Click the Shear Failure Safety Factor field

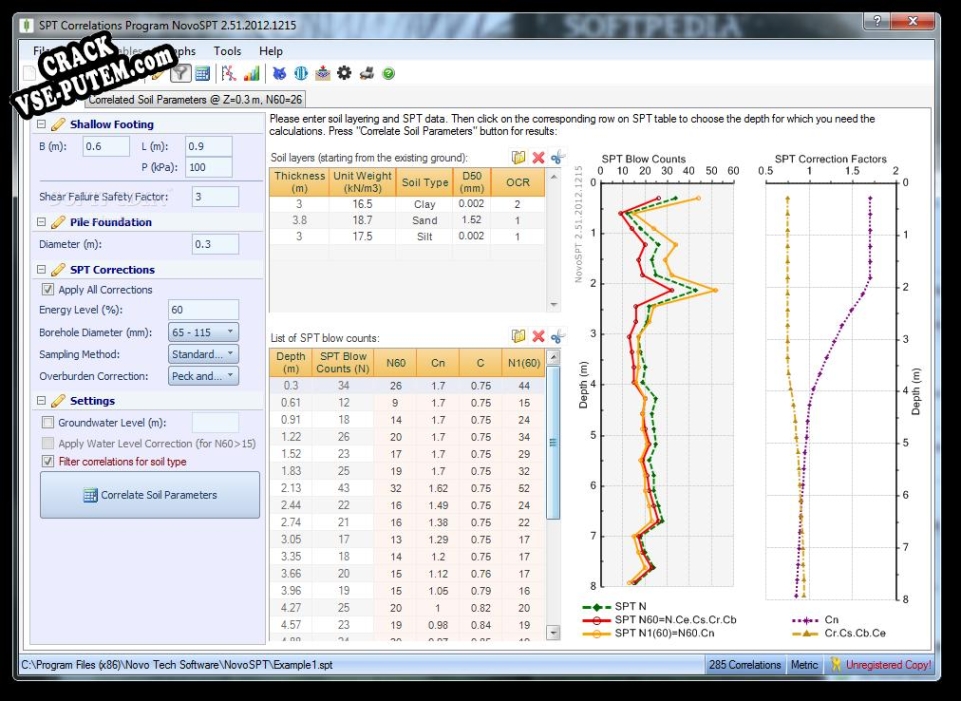215,197
